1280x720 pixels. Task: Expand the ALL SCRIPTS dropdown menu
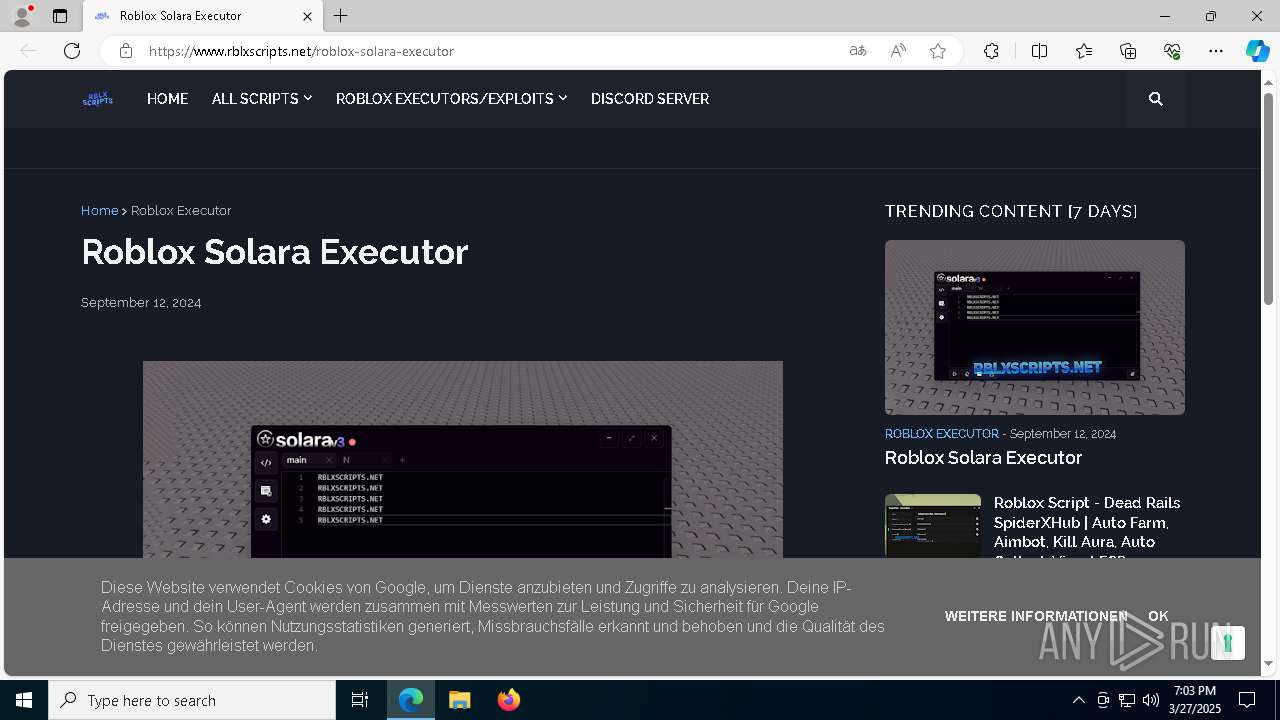[x=262, y=99]
